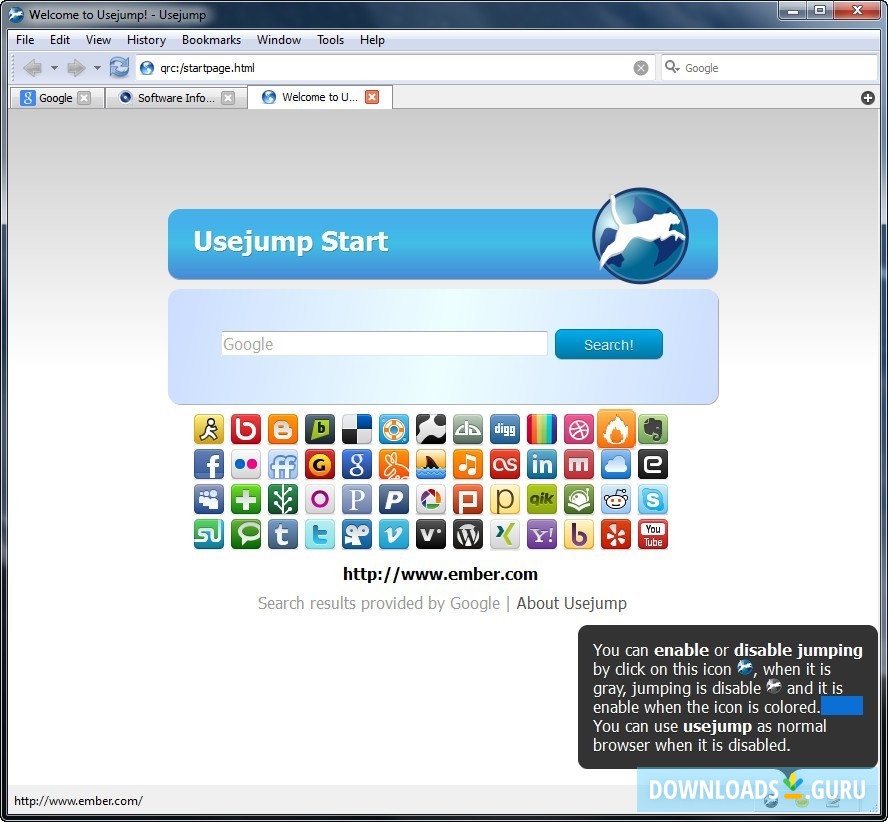888x822 pixels.
Task: Open the Window menu
Action: coord(279,40)
